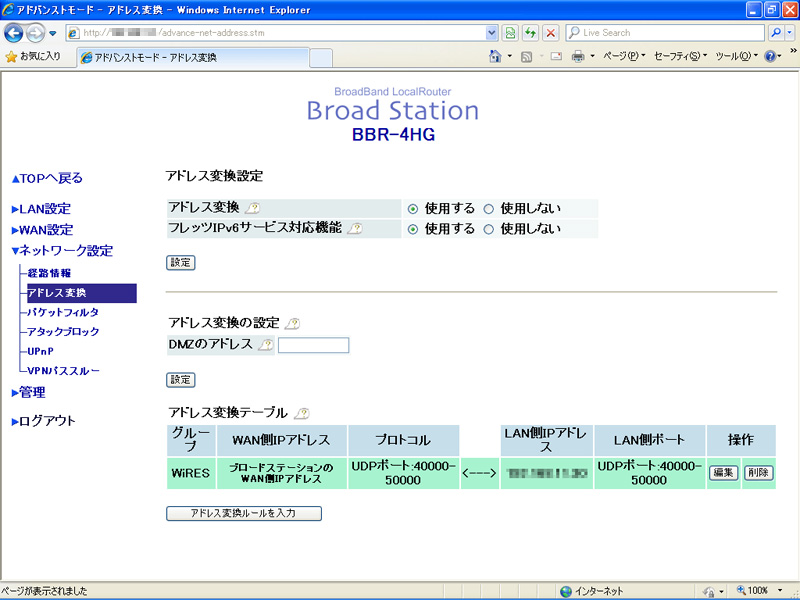This screenshot has width=800, height=600.
Task: Click the インターネット zone globe in status bar
Action: pos(566,591)
